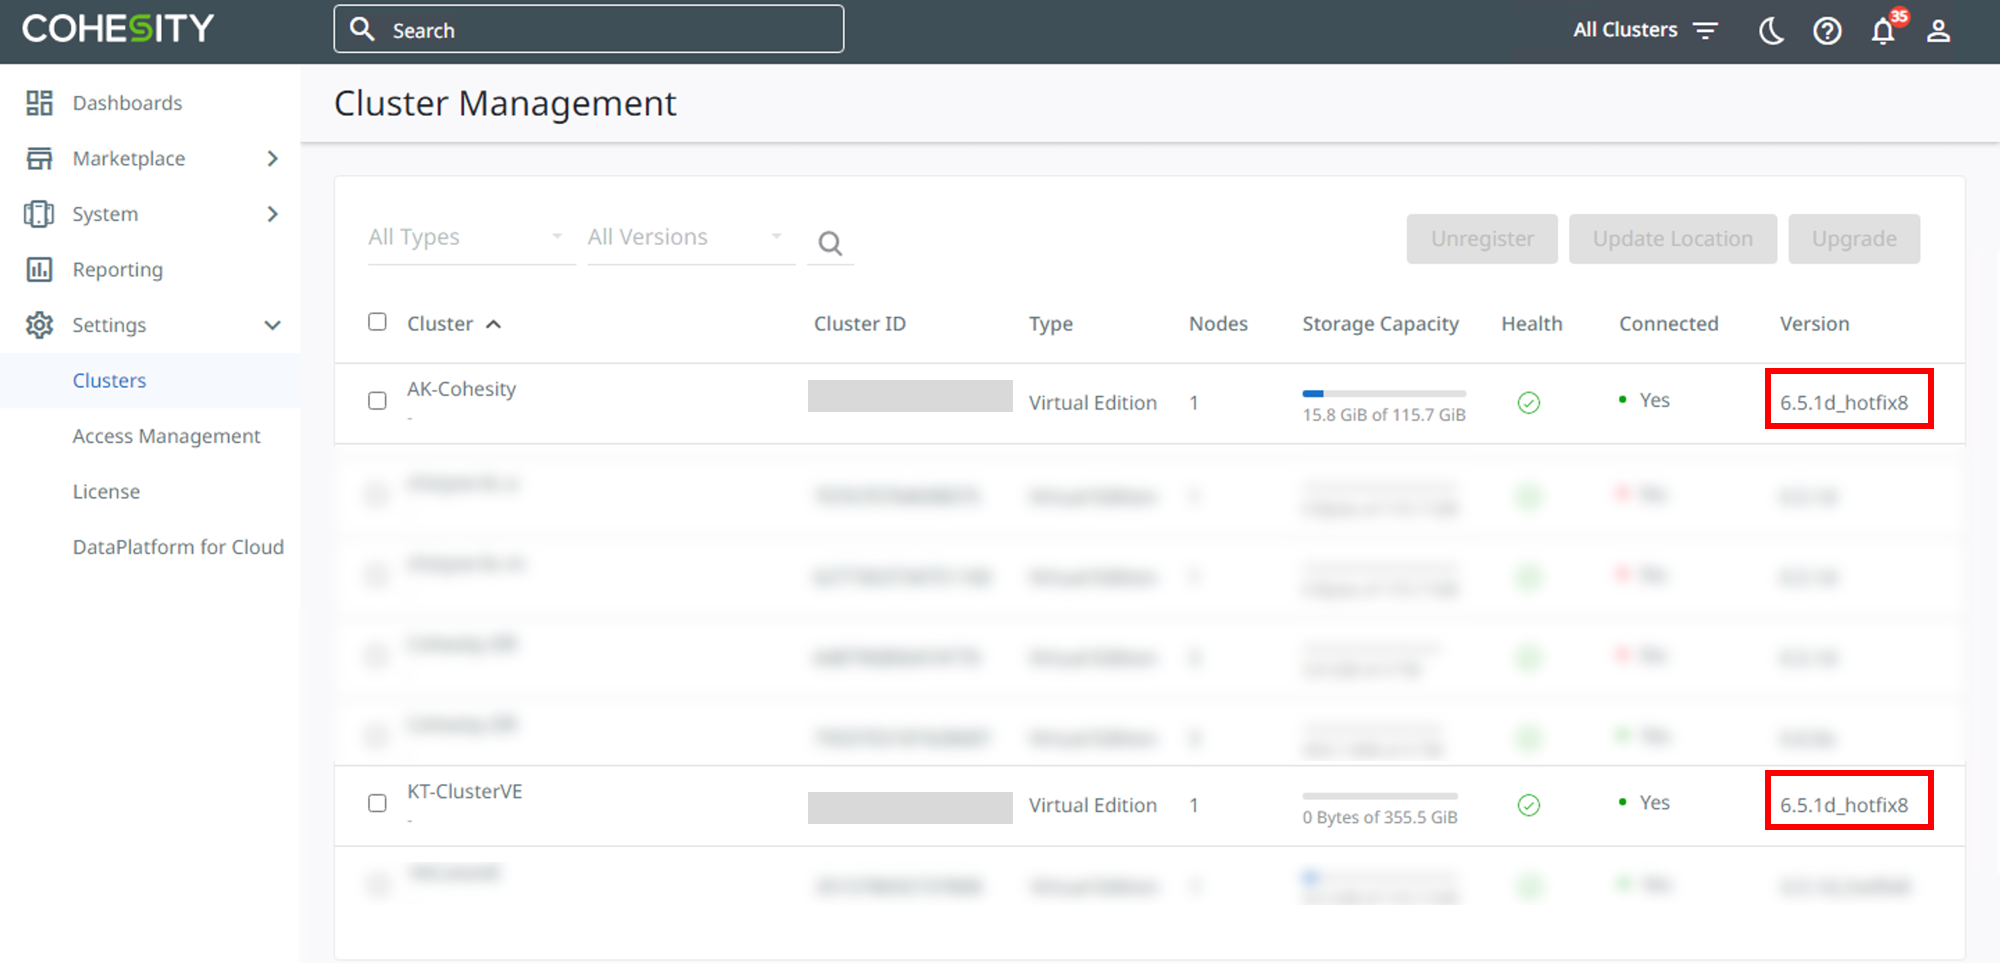
Task: Click the AK-Cohesity Connected Yes status
Action: (1644, 400)
